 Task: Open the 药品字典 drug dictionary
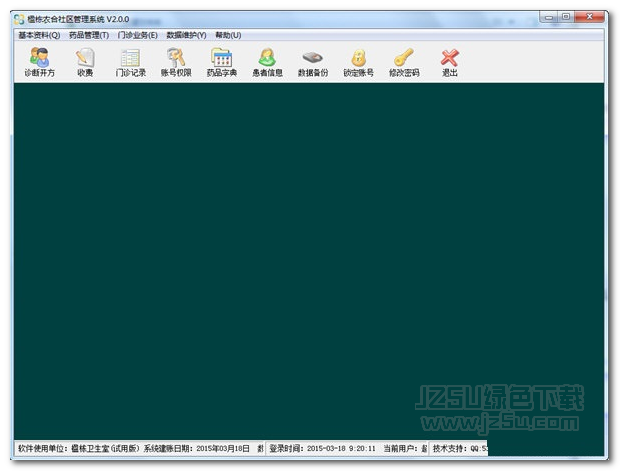click(222, 62)
